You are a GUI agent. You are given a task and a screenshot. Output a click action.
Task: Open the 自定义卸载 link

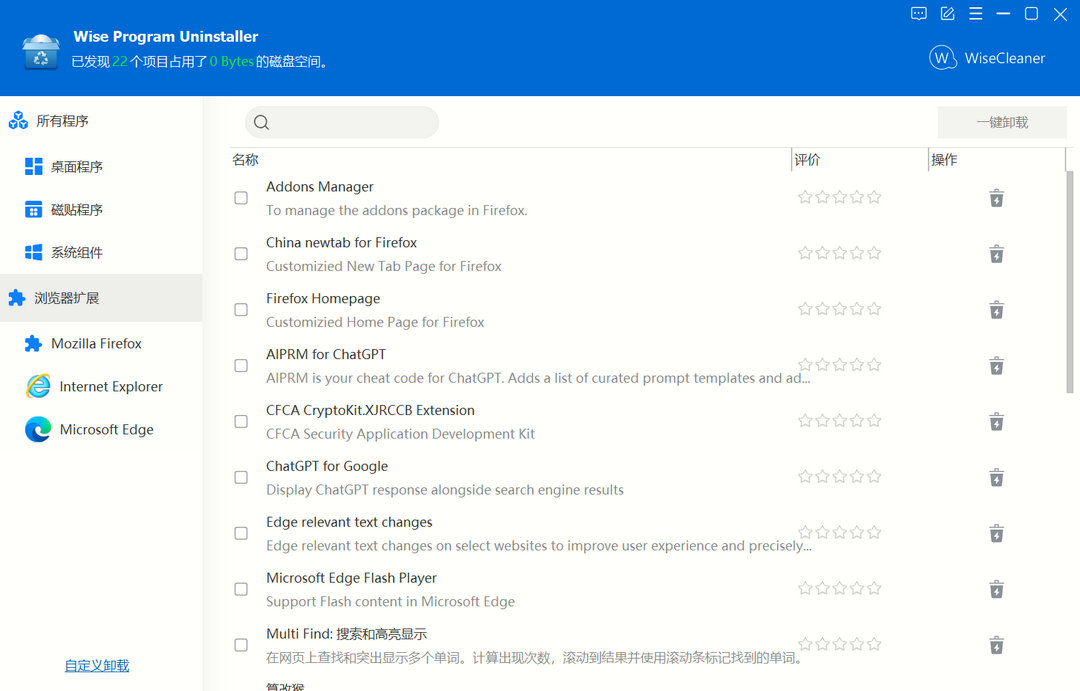pos(96,664)
